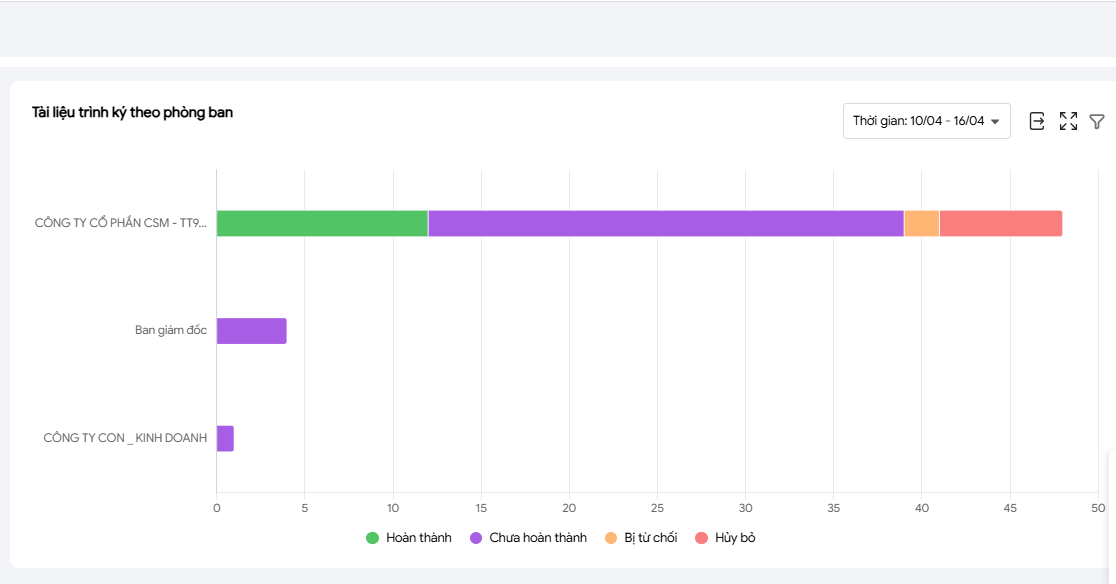This screenshot has height=584, width=1116.
Task: Click the CÔNG TY CON _ KINH DOANH label
Action: 125,438
